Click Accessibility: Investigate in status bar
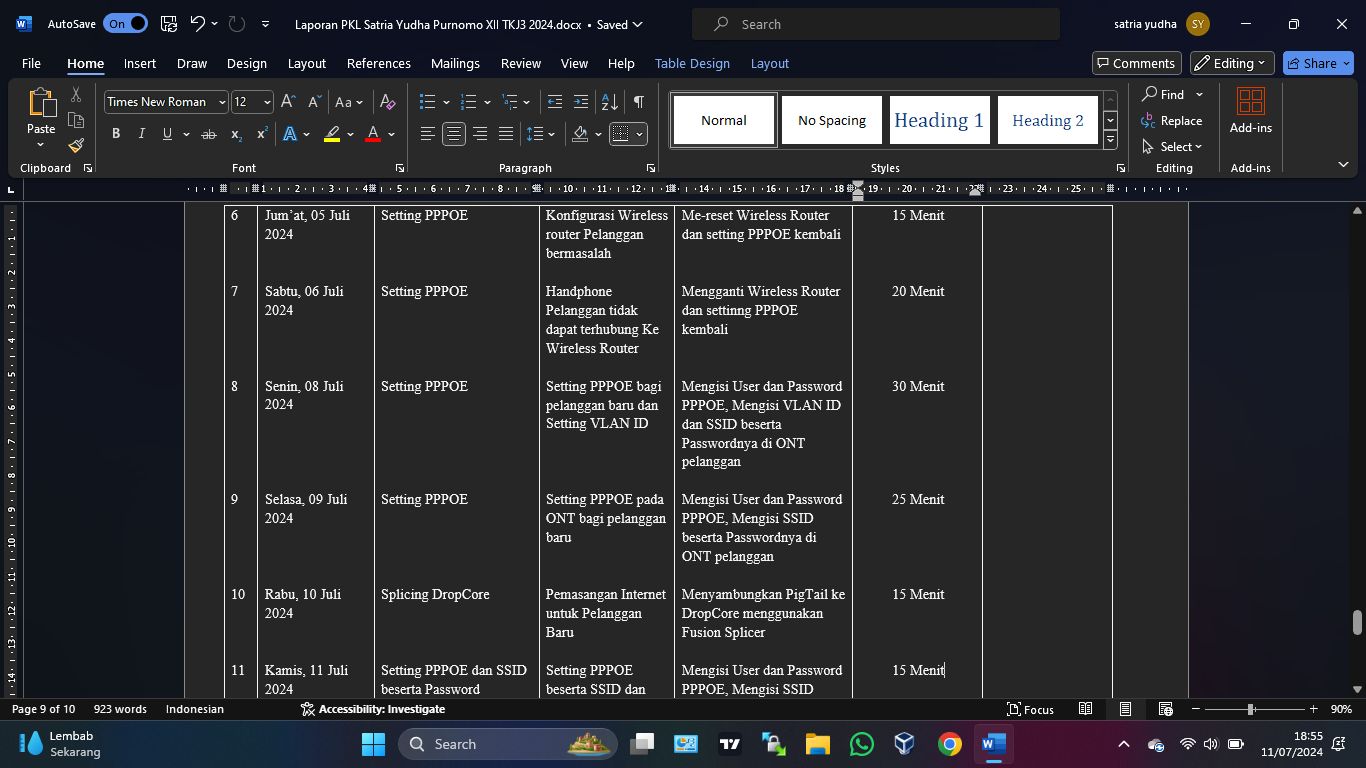Image resolution: width=1366 pixels, height=768 pixels. pos(372,709)
